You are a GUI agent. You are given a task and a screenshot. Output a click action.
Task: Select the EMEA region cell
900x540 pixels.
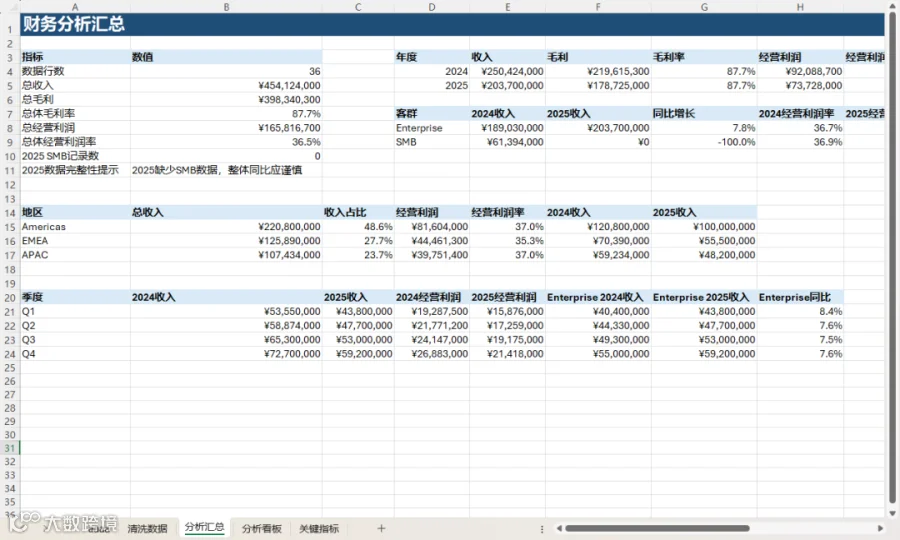pos(75,240)
